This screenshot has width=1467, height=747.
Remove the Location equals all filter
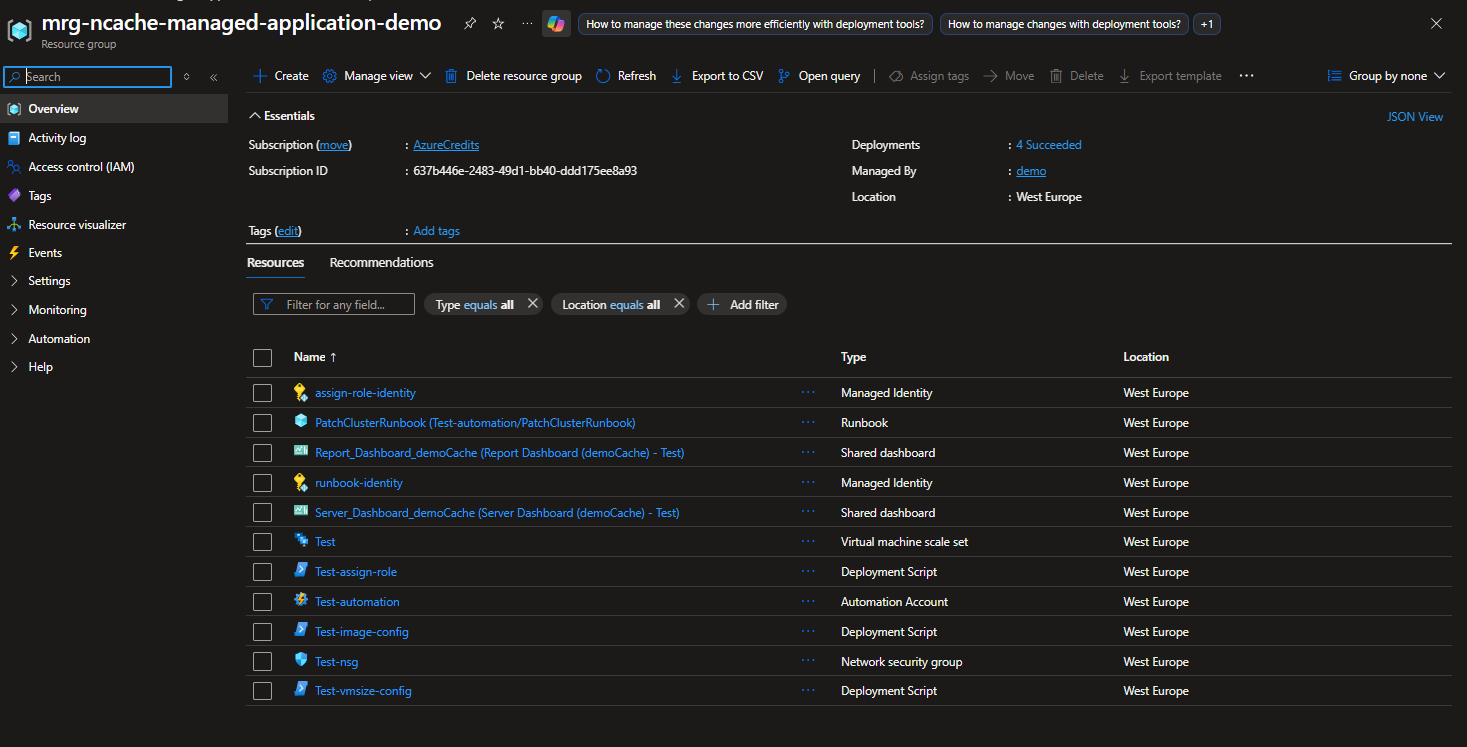click(679, 304)
